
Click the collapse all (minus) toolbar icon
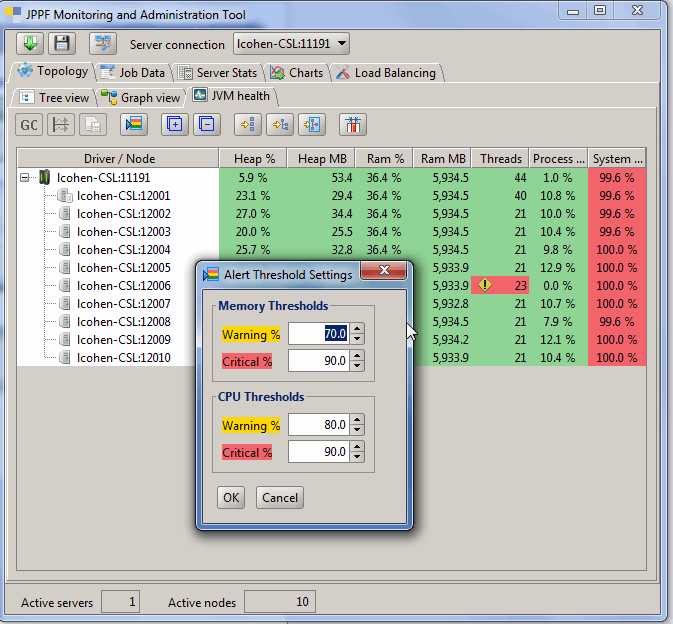[207, 125]
